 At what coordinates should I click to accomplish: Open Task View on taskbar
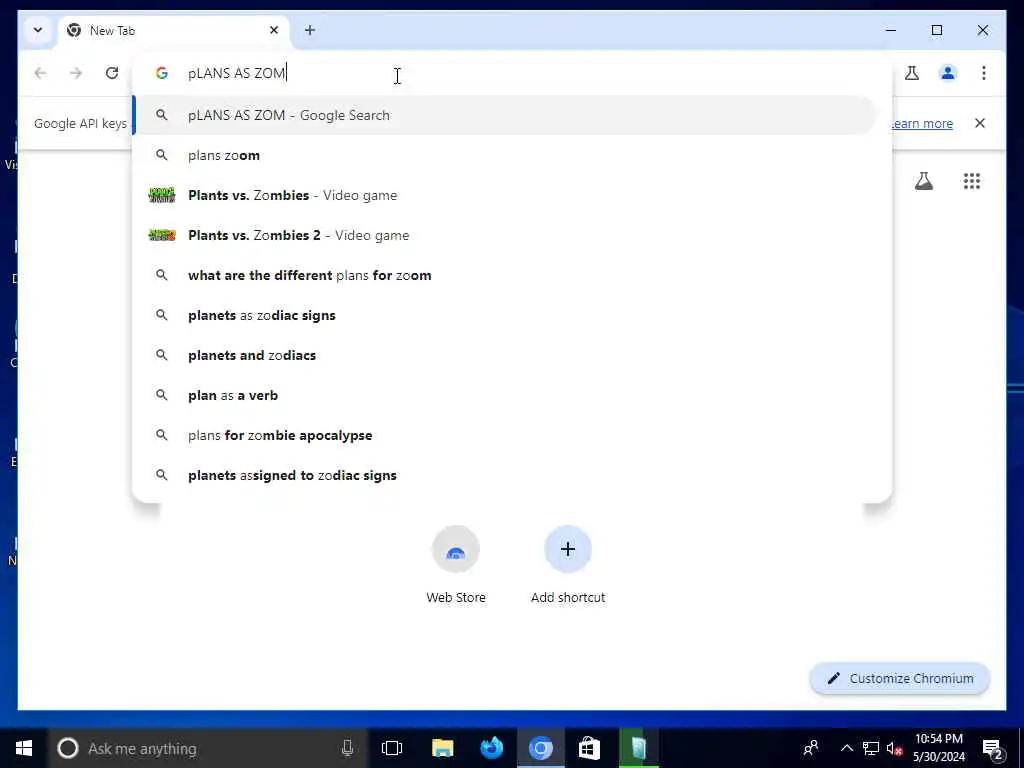tap(392, 748)
